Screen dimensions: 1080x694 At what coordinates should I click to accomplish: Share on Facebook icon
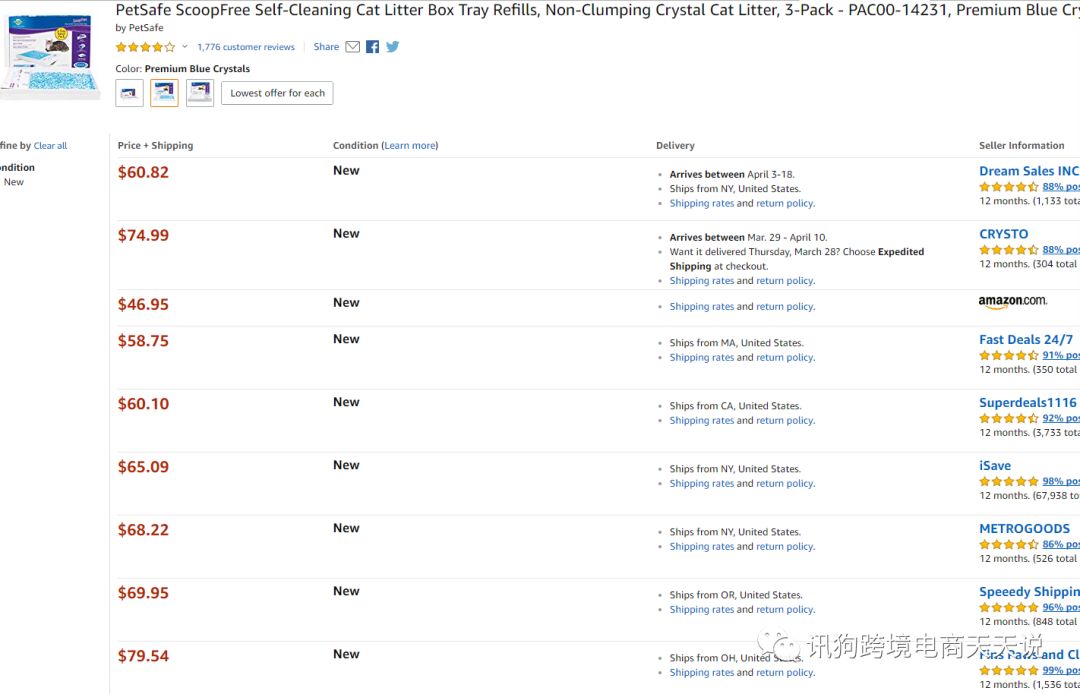coord(373,47)
